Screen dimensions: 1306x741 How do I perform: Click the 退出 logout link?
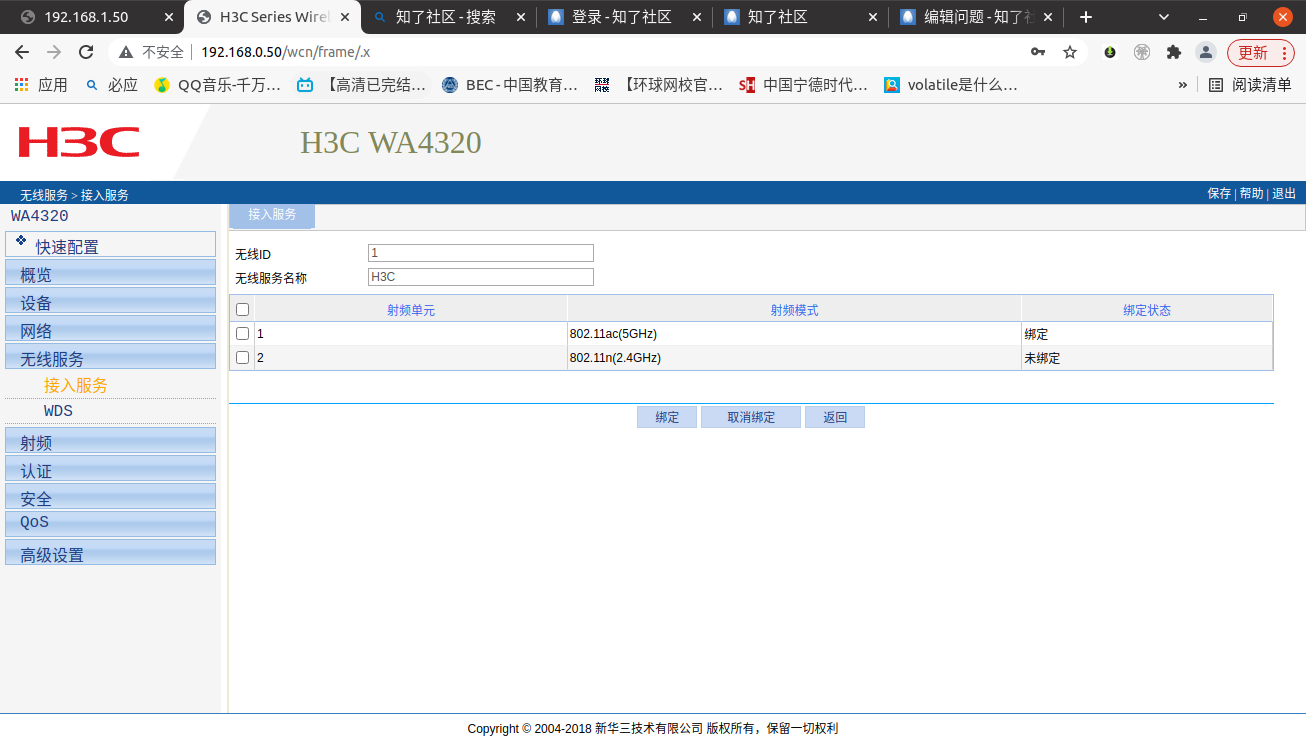pyautogui.click(x=1284, y=194)
